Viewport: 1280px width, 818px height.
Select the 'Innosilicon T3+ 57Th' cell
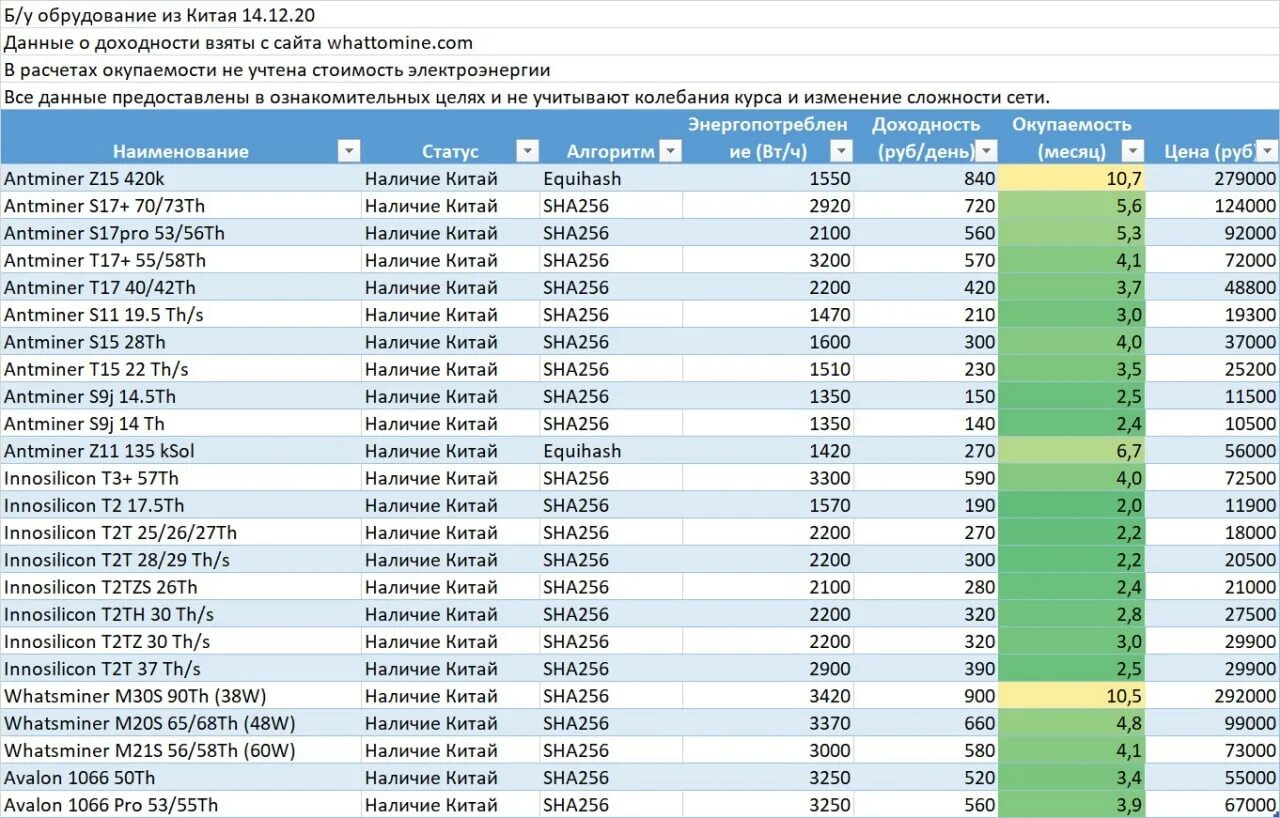180,478
